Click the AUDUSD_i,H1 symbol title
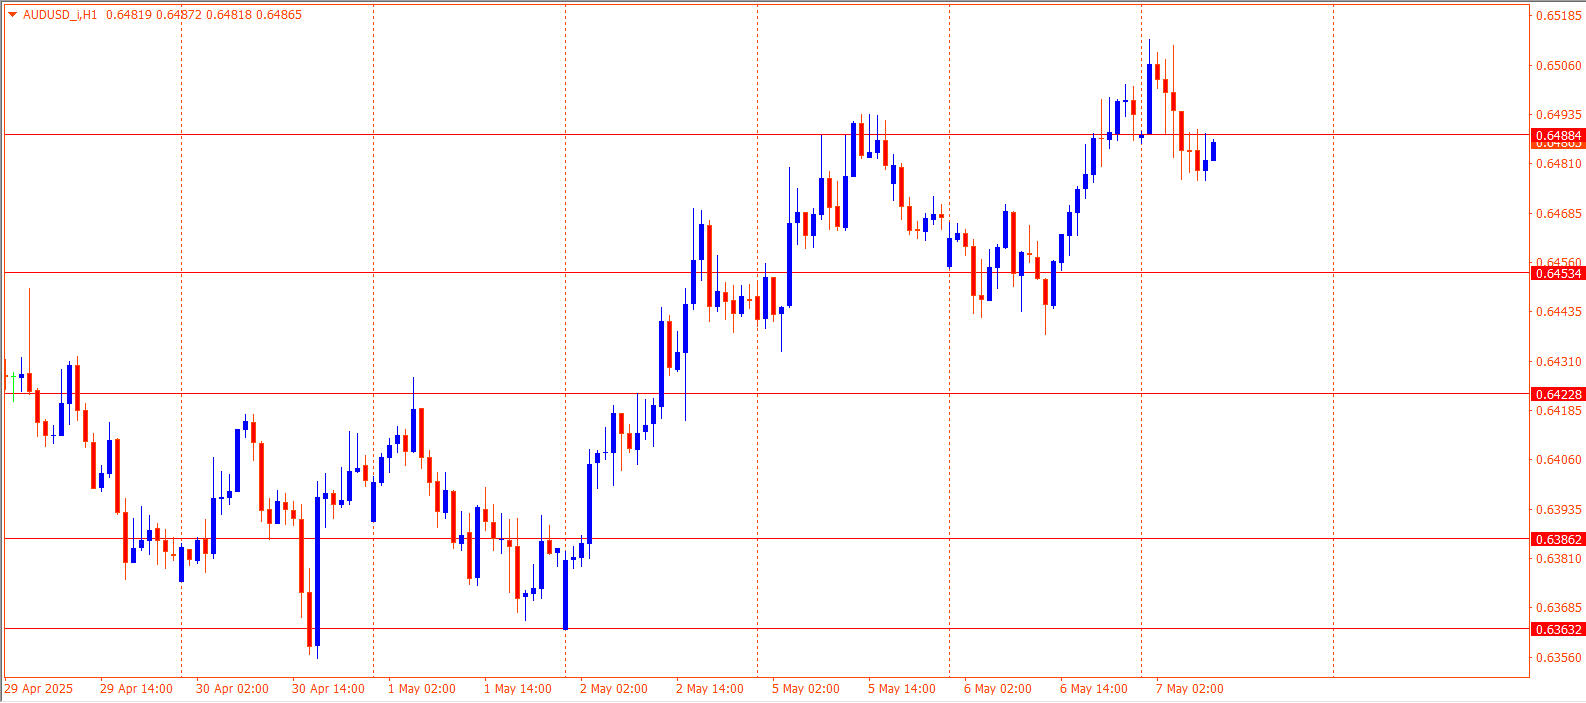Screen dimensions: 1586x703 [60, 15]
